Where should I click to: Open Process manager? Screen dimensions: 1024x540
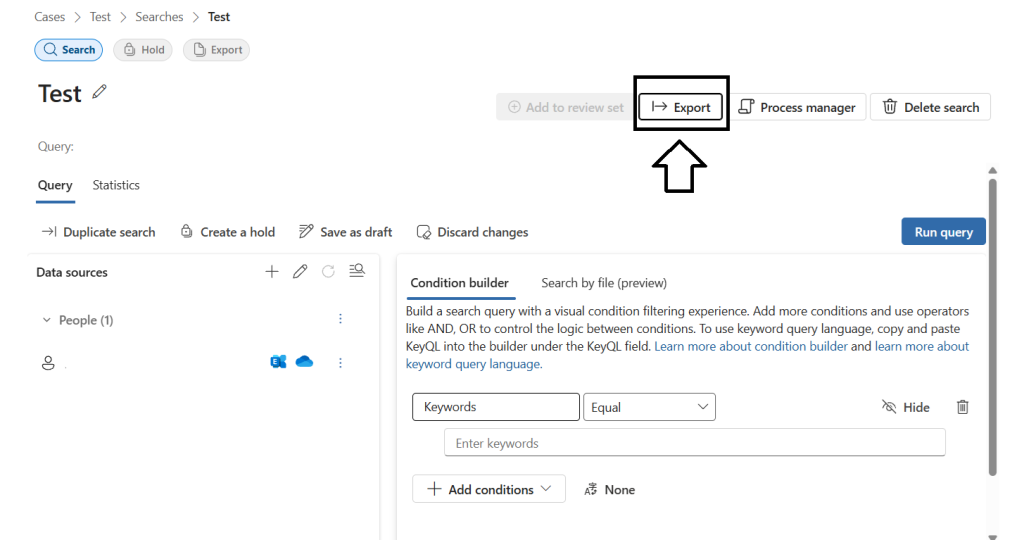pyautogui.click(x=797, y=107)
